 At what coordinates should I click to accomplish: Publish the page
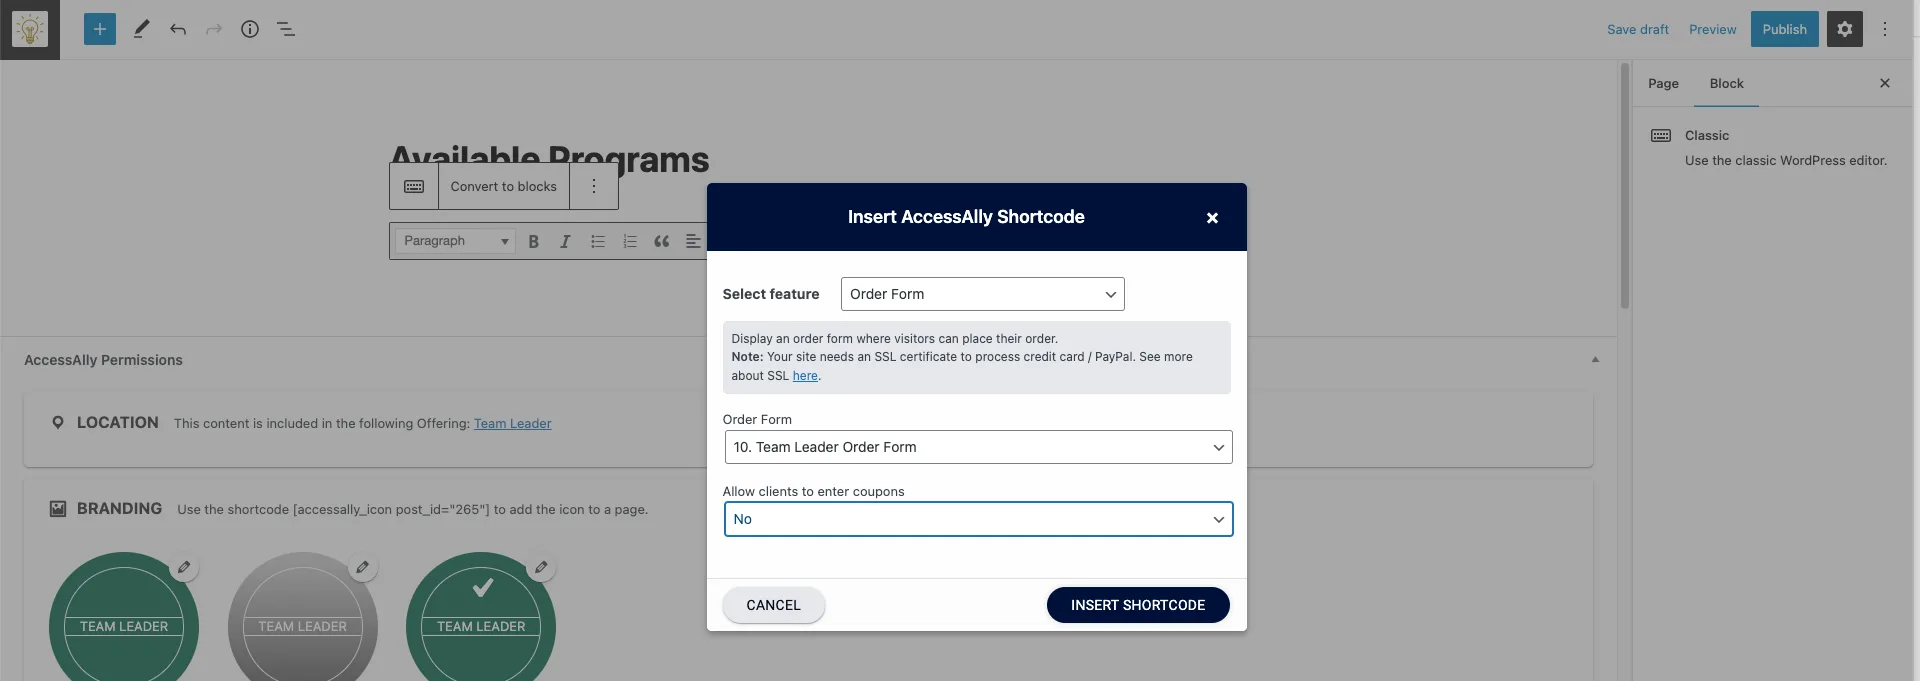click(x=1784, y=29)
